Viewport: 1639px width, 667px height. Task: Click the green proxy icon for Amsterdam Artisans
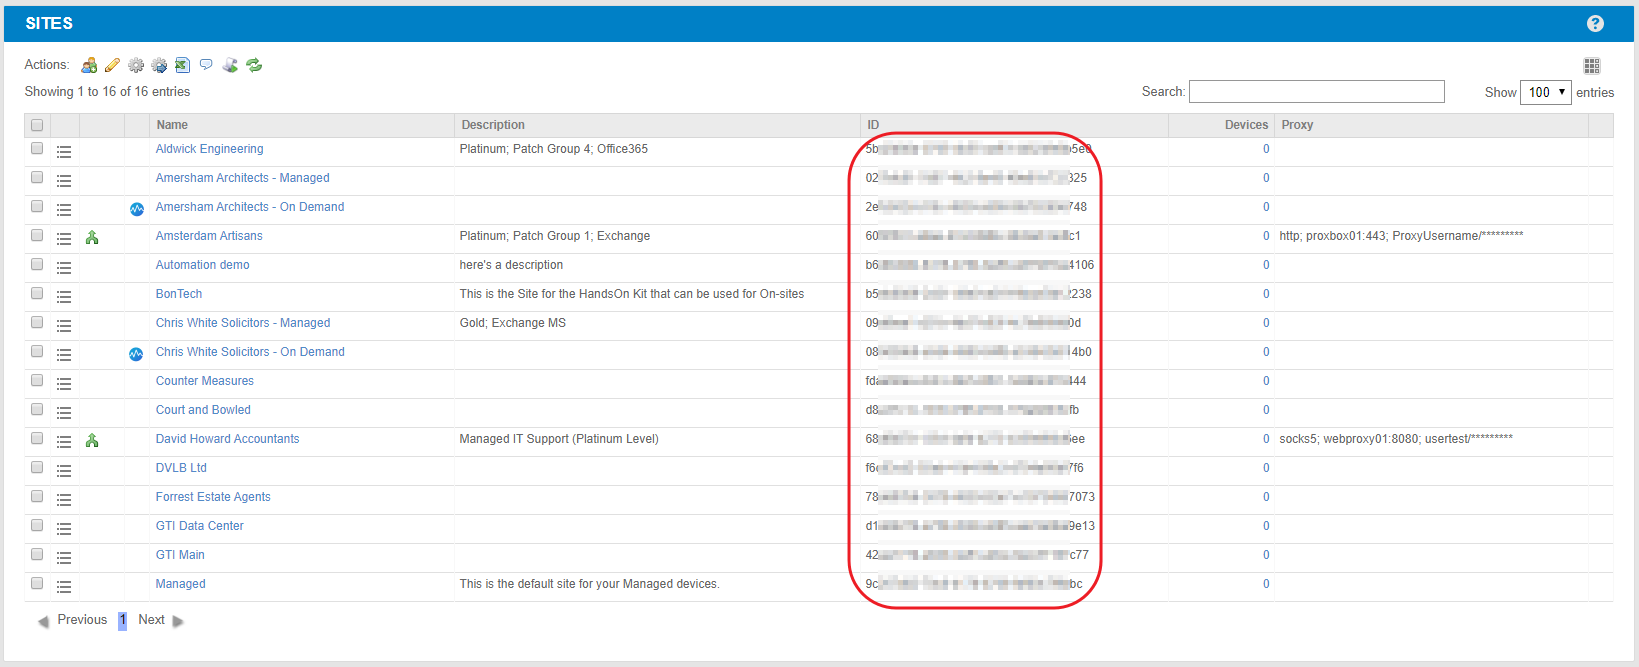tap(92, 238)
